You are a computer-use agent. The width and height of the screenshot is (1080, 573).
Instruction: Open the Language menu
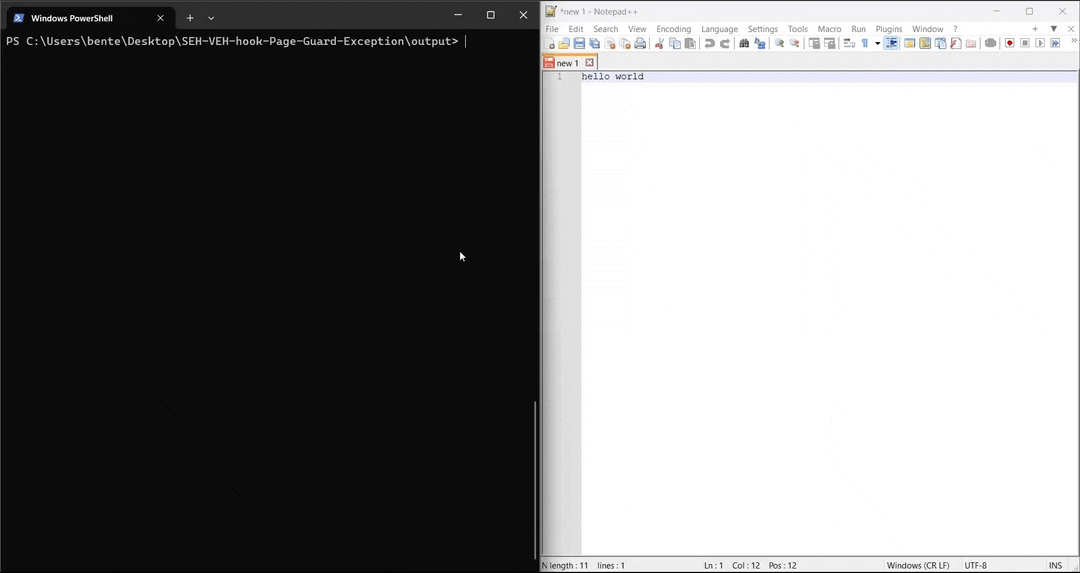719,29
